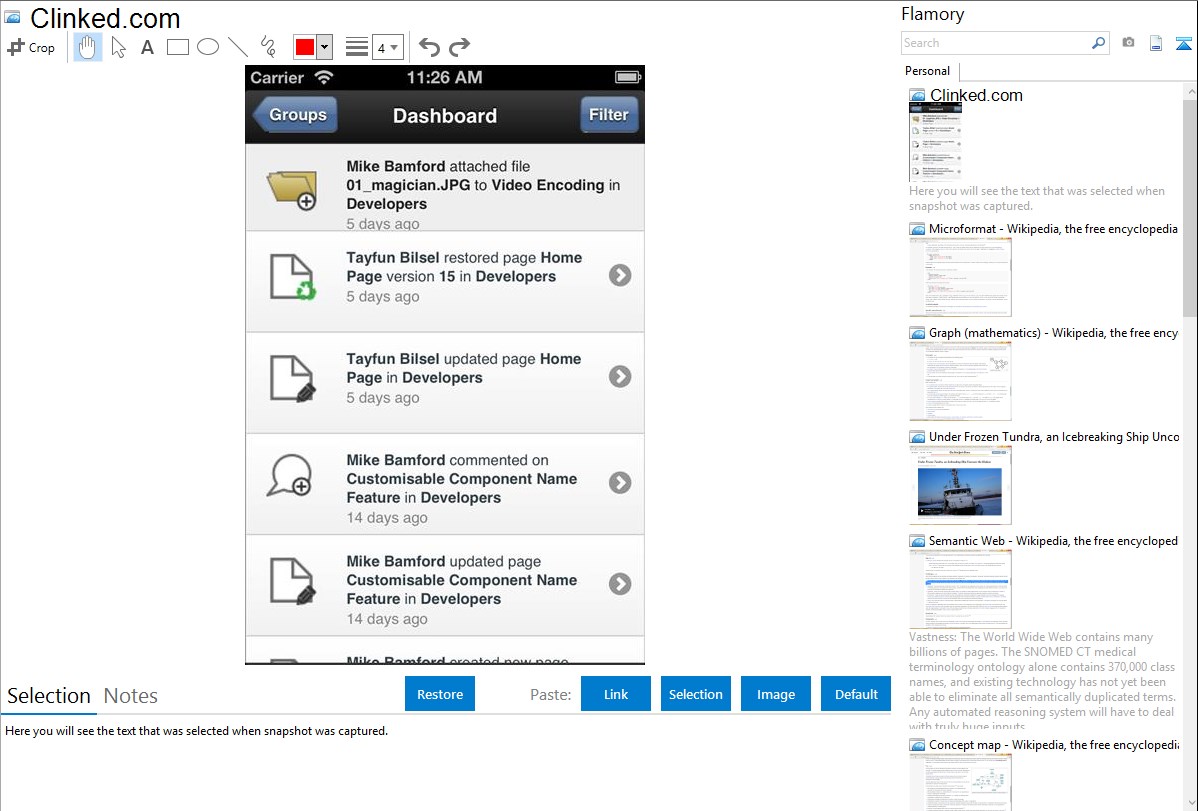Click the Flamory search field
Viewport: 1198px width, 811px height.
pyautogui.click(x=996, y=43)
